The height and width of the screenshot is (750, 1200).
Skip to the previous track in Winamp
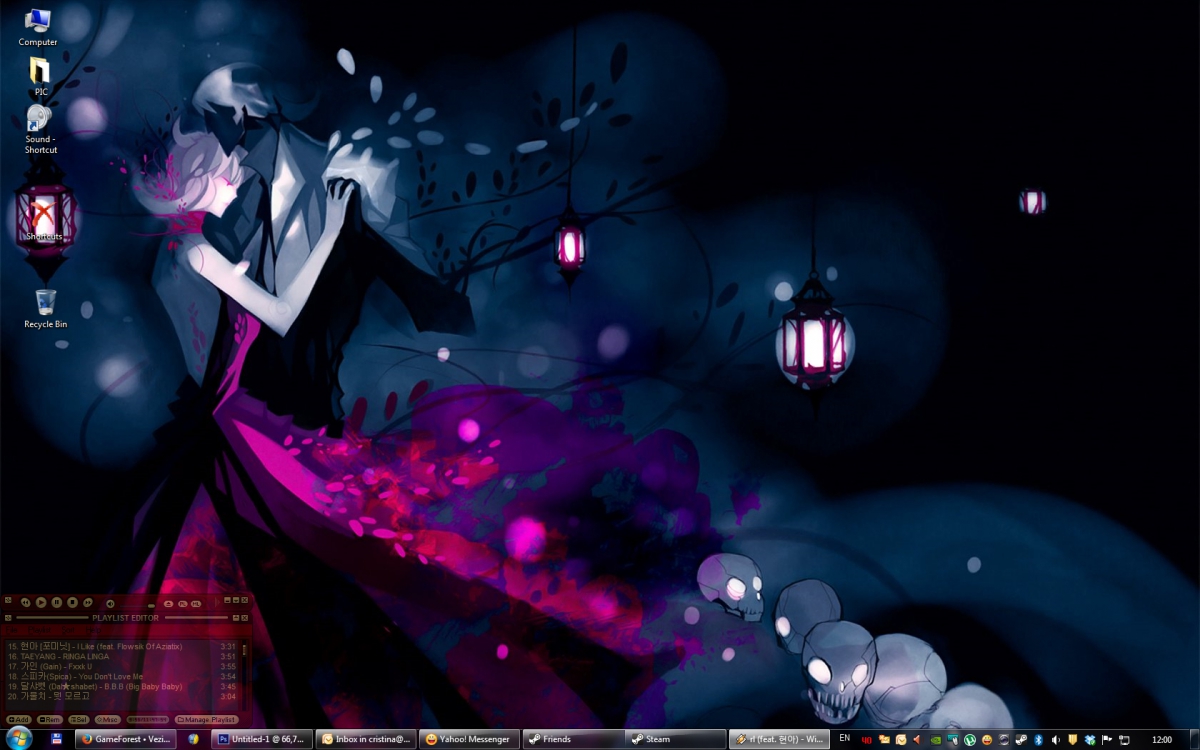[26, 602]
